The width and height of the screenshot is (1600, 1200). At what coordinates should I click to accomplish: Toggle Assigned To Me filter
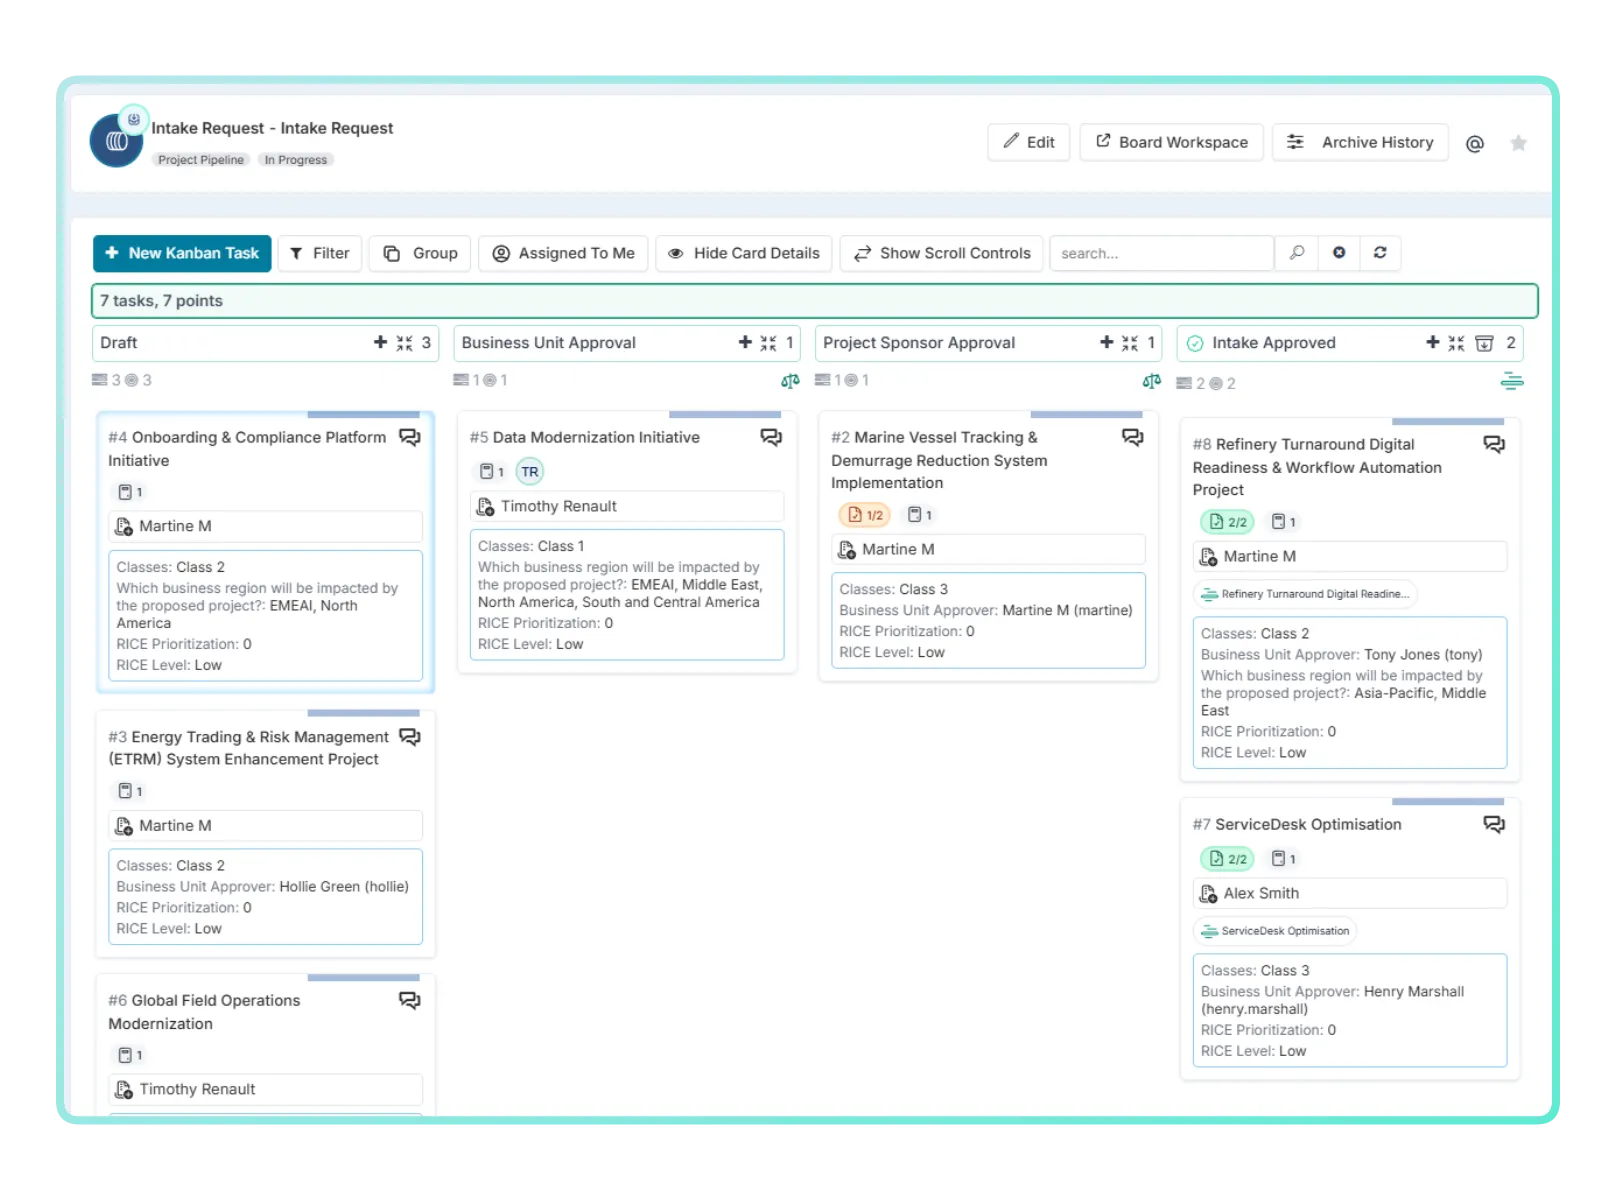(x=564, y=253)
